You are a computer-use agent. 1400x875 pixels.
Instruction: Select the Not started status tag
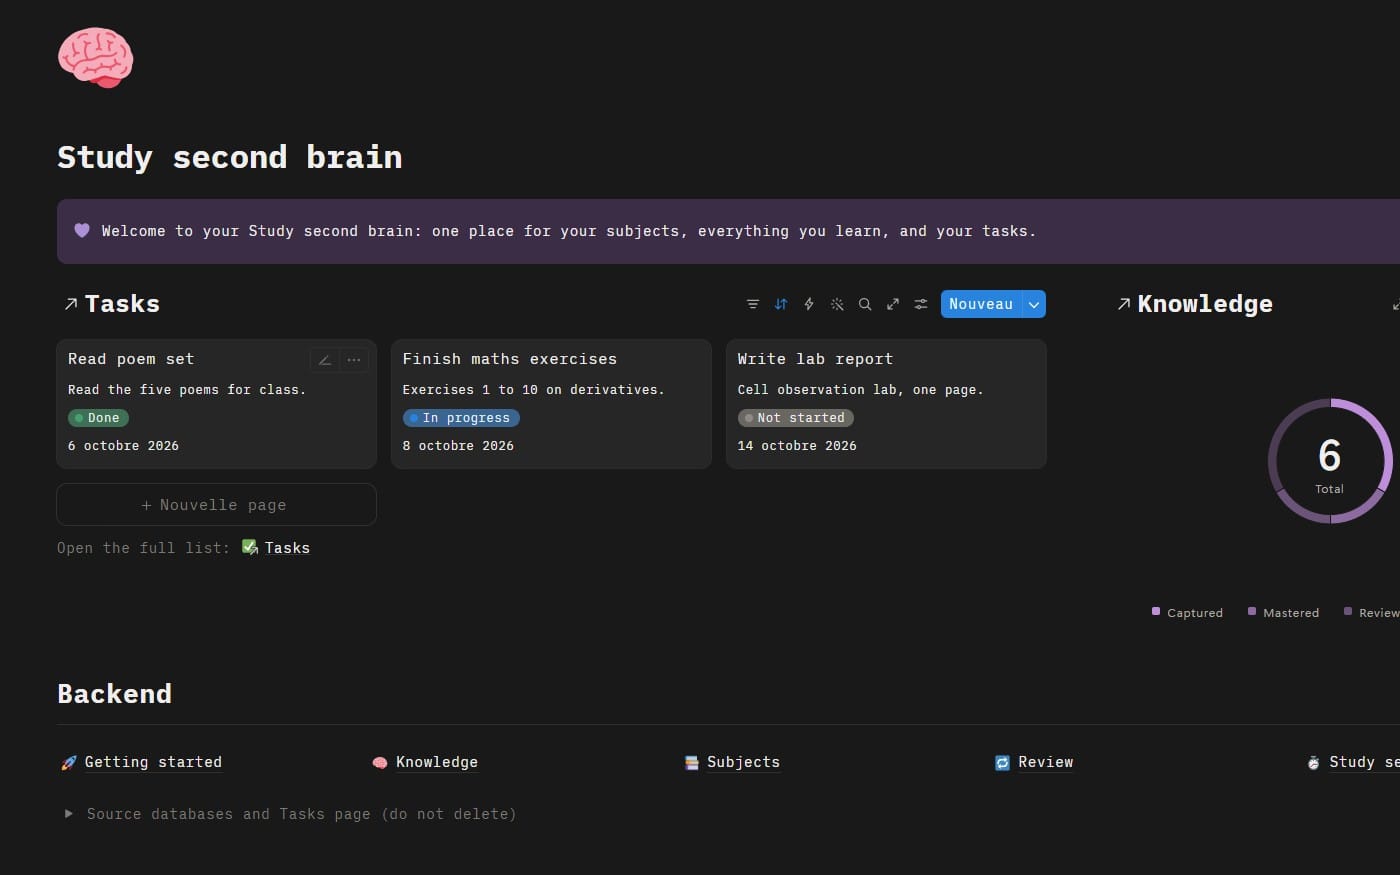click(796, 418)
